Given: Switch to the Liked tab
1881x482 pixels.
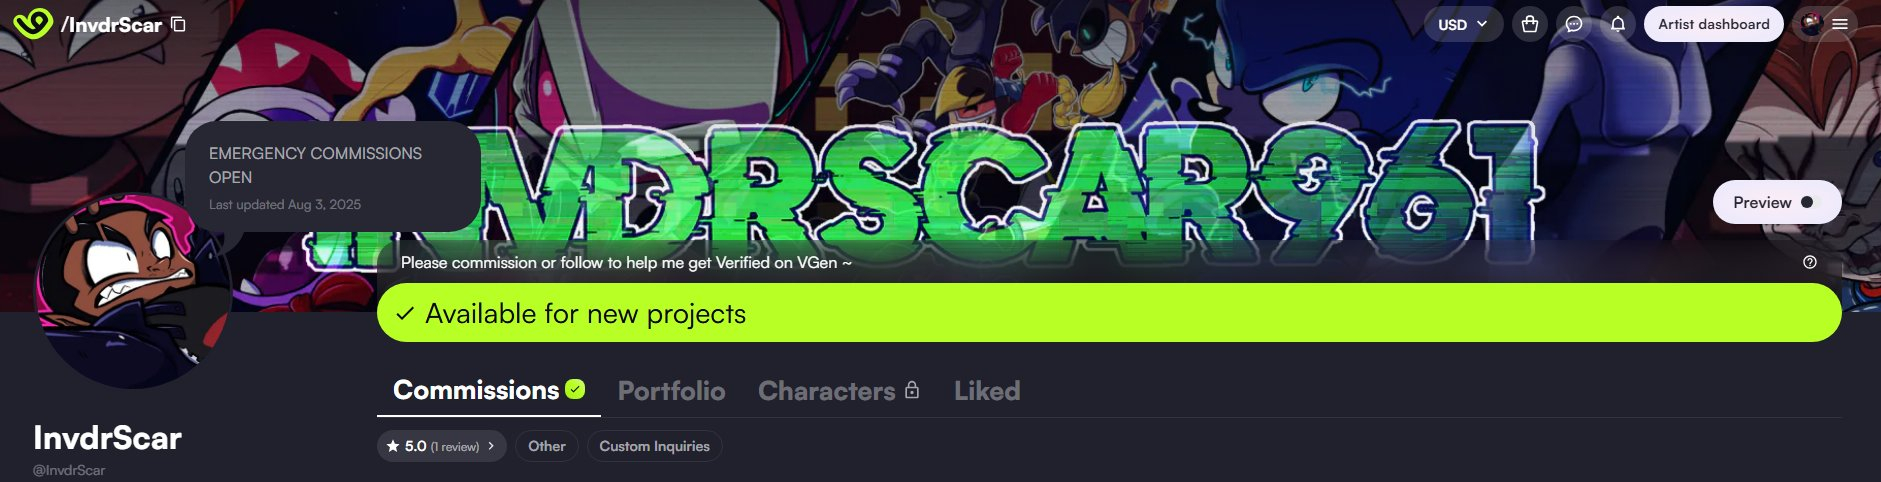Looking at the screenshot, I should (x=987, y=390).
